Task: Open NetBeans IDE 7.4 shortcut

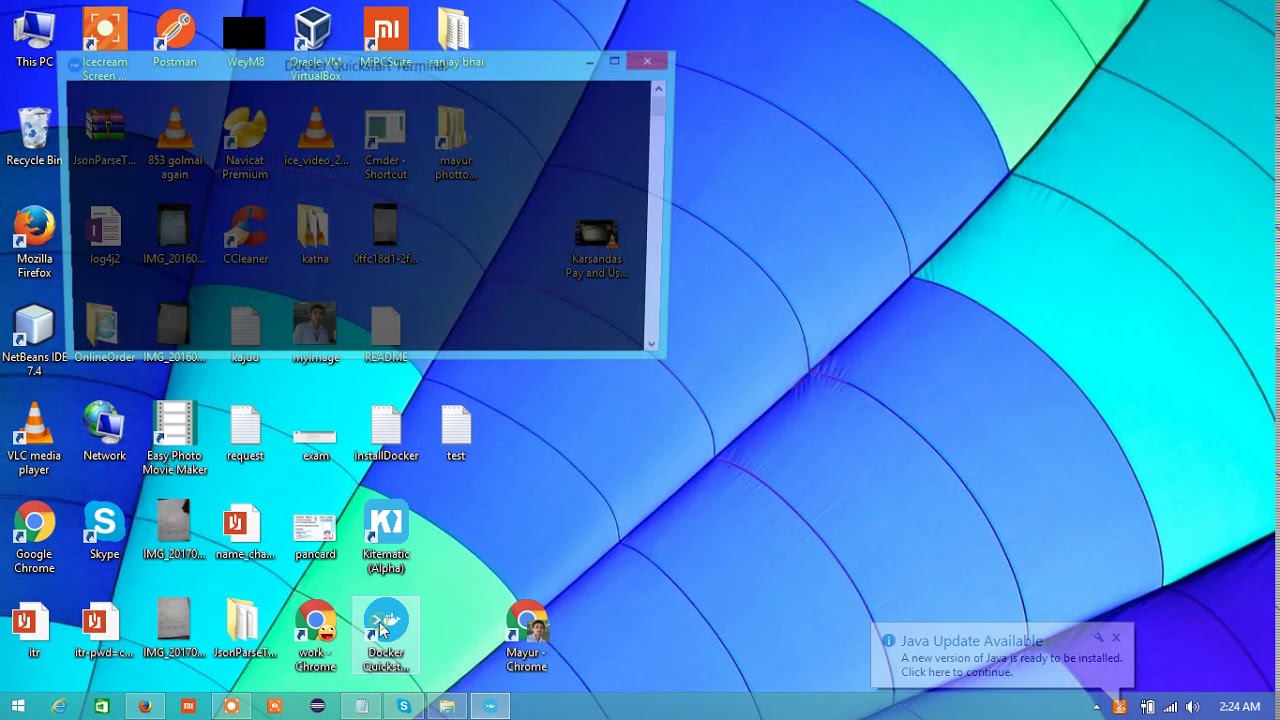Action: [x=34, y=340]
